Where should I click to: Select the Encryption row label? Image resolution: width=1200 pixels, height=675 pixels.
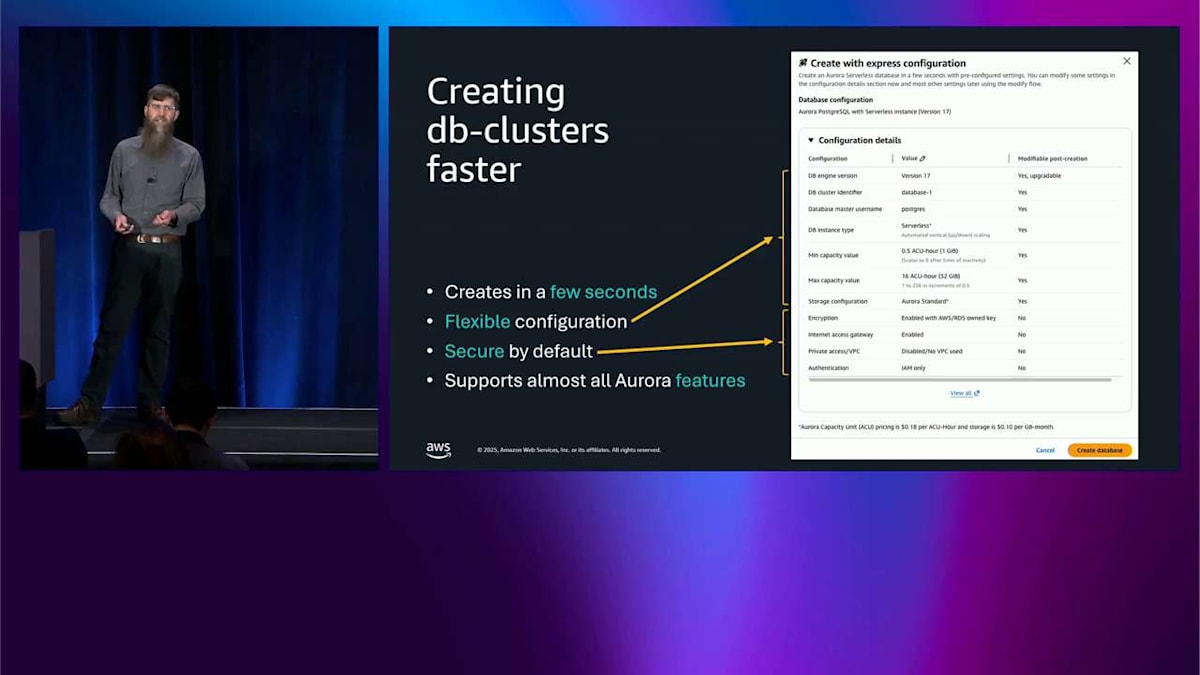(x=823, y=318)
